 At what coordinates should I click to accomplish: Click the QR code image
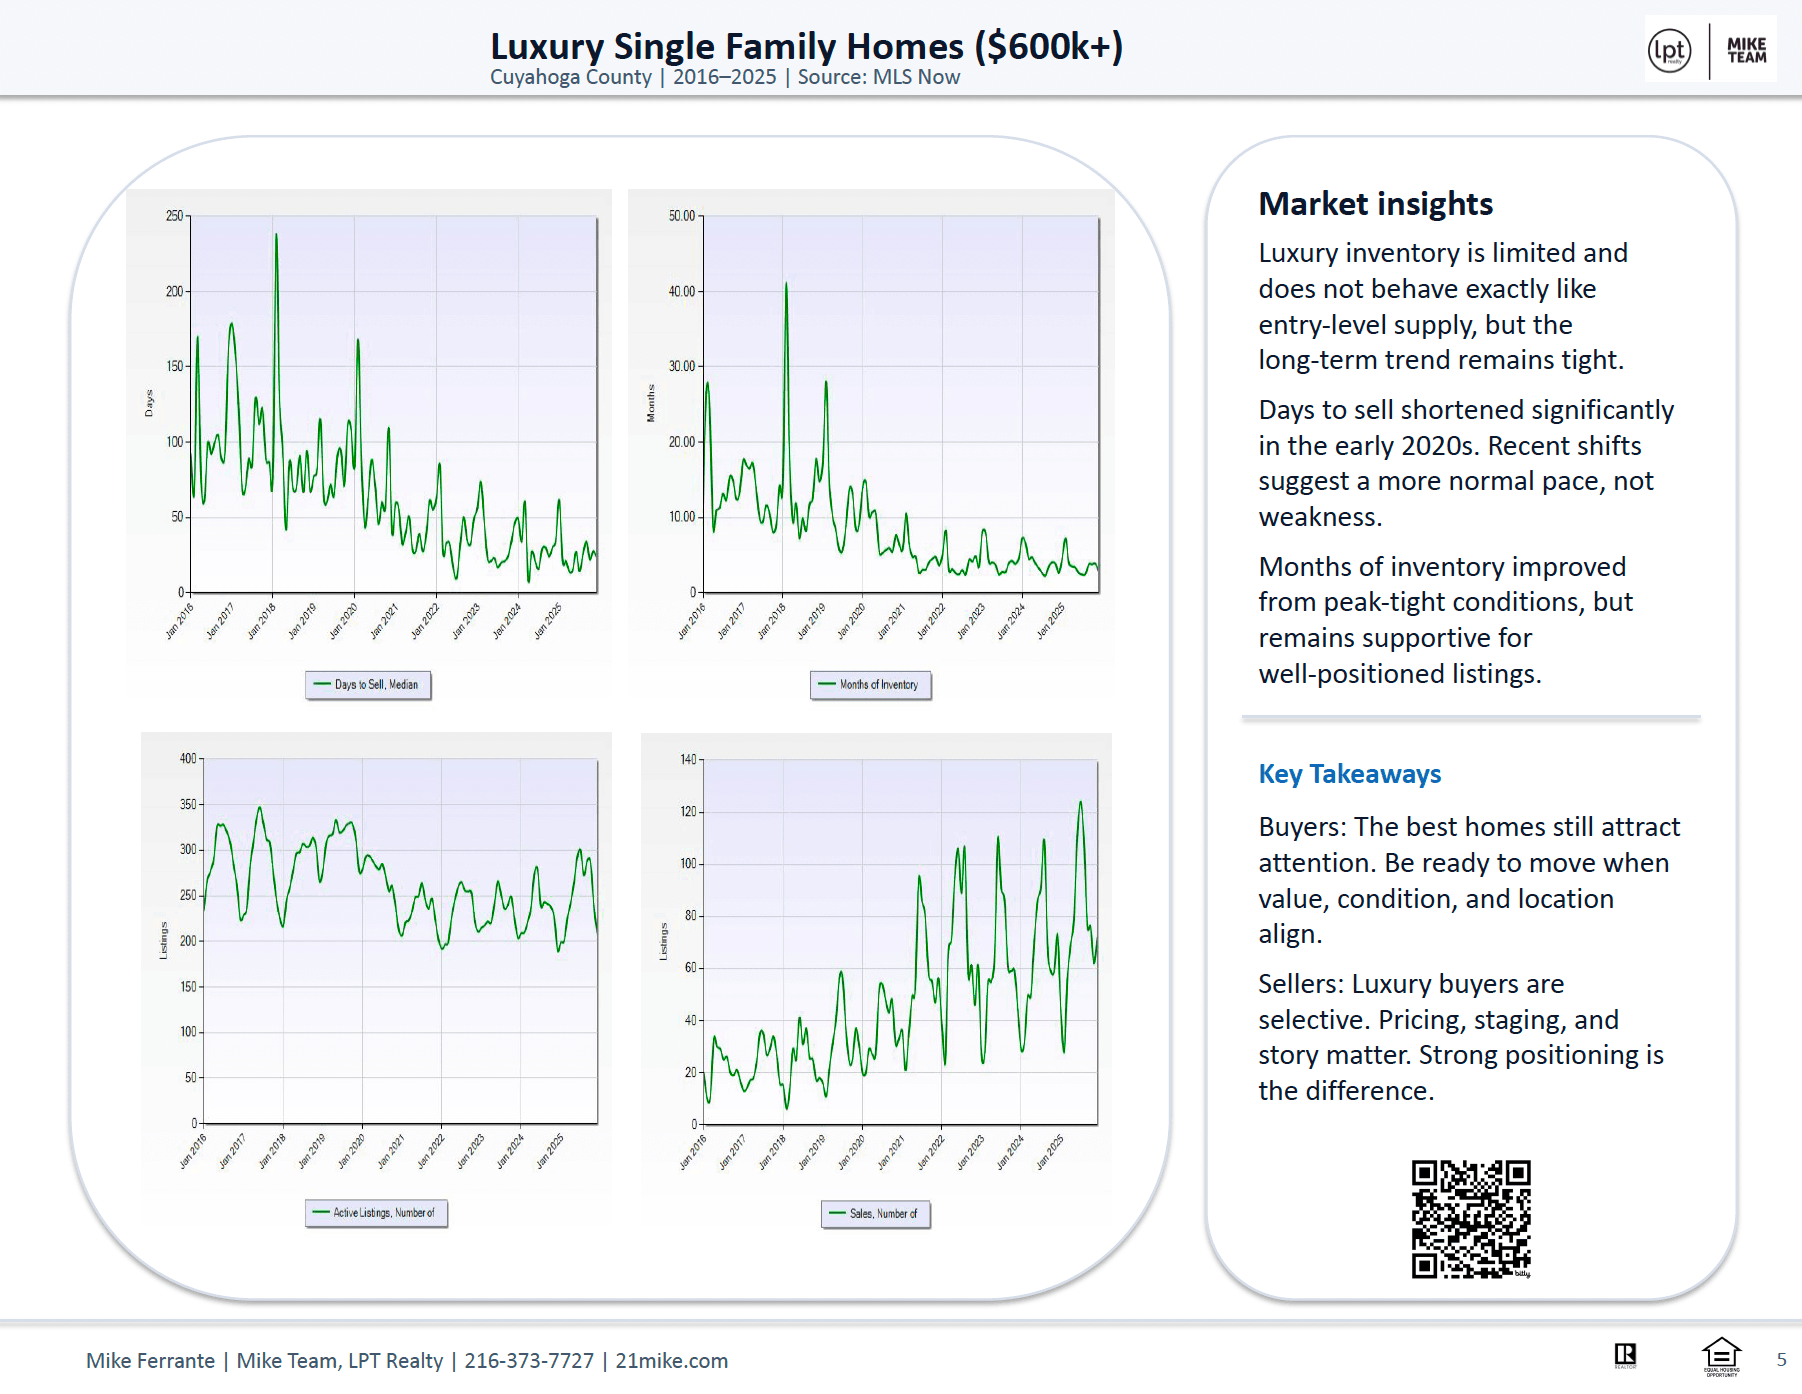pyautogui.click(x=1471, y=1218)
